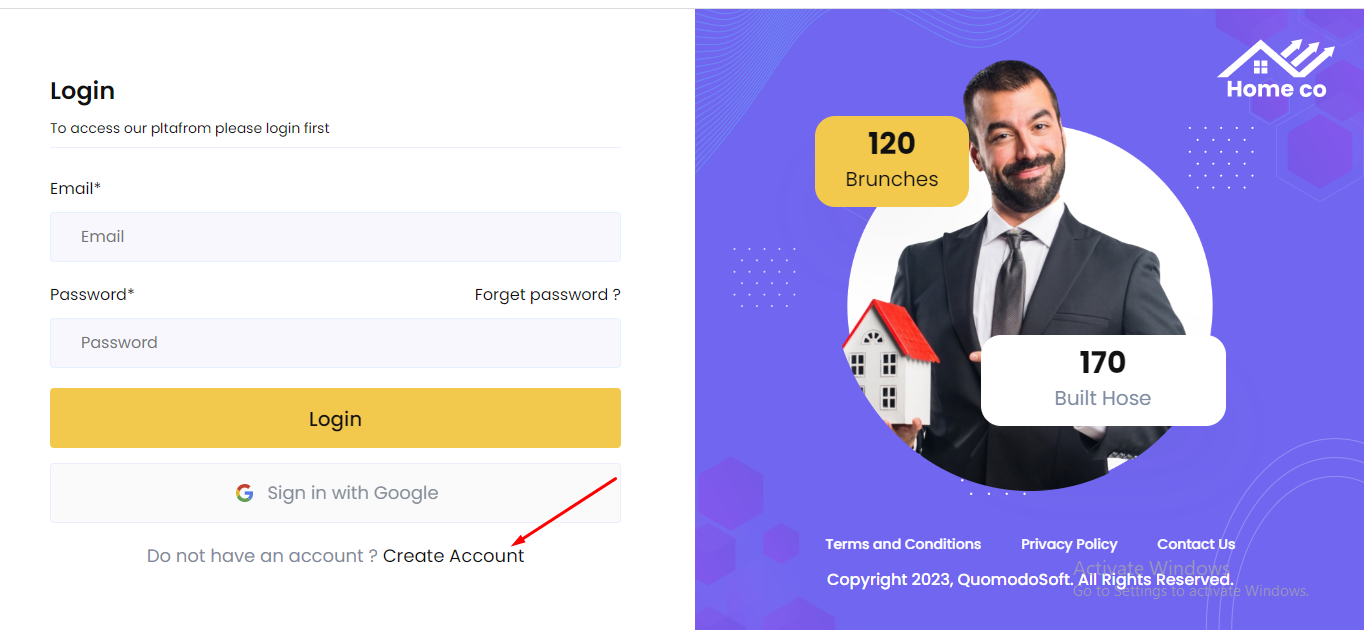Click the Email field label
This screenshot has height=630, width=1364.
pyautogui.click(x=75, y=188)
